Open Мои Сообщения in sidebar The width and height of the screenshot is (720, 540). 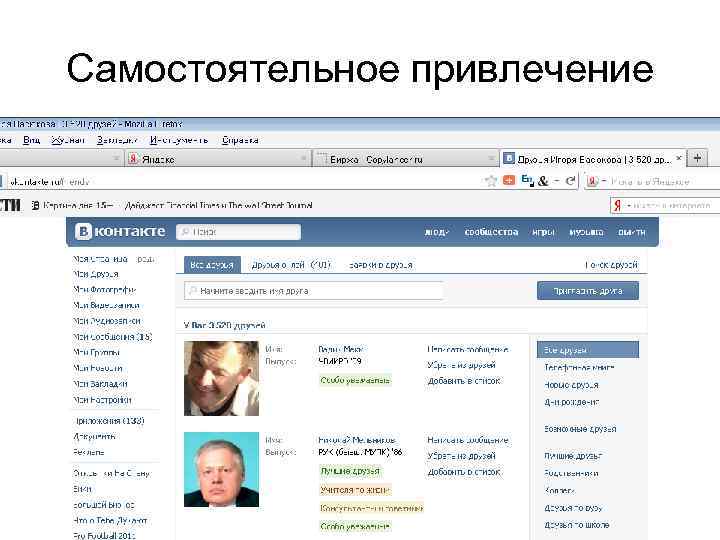click(112, 337)
